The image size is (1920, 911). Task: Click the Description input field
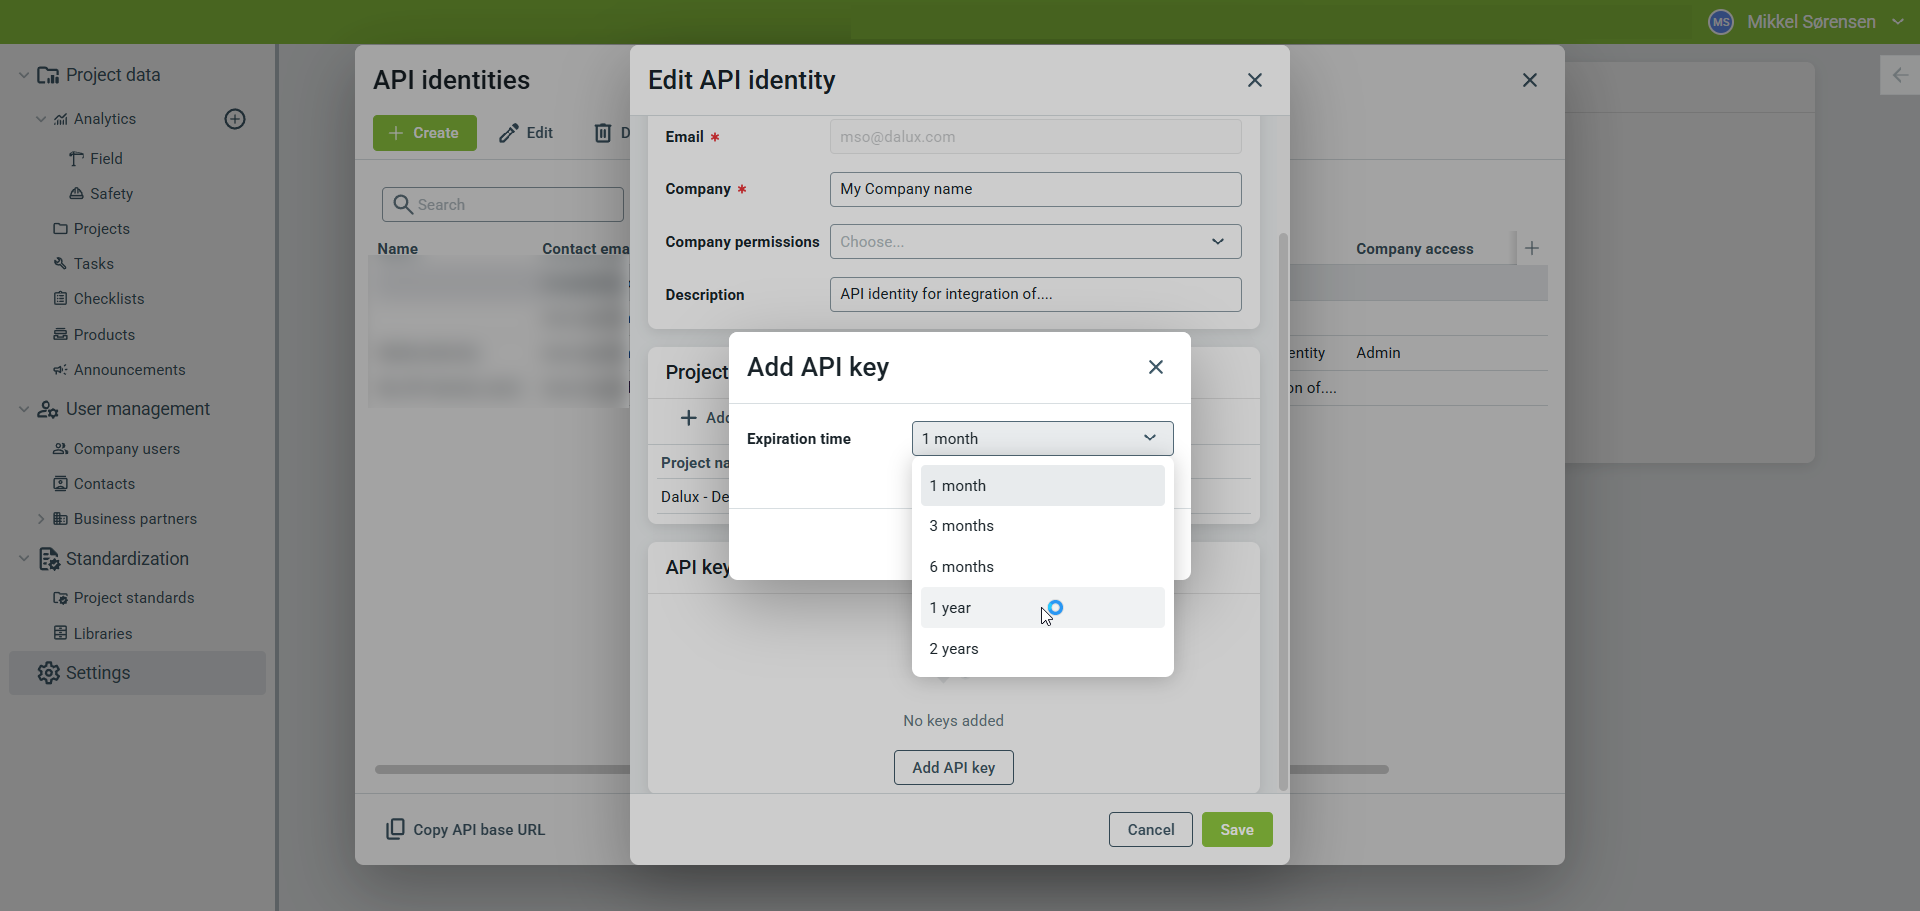coord(1035,295)
